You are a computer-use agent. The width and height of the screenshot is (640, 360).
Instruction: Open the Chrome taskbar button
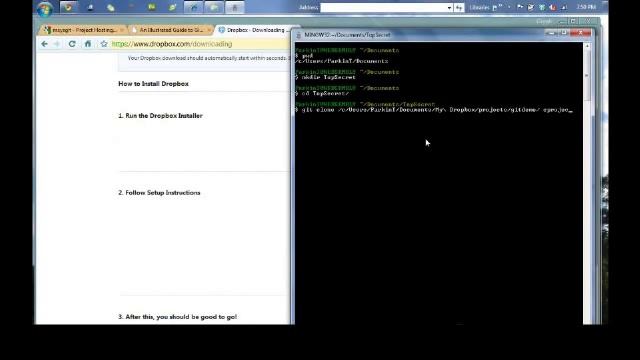68,7
